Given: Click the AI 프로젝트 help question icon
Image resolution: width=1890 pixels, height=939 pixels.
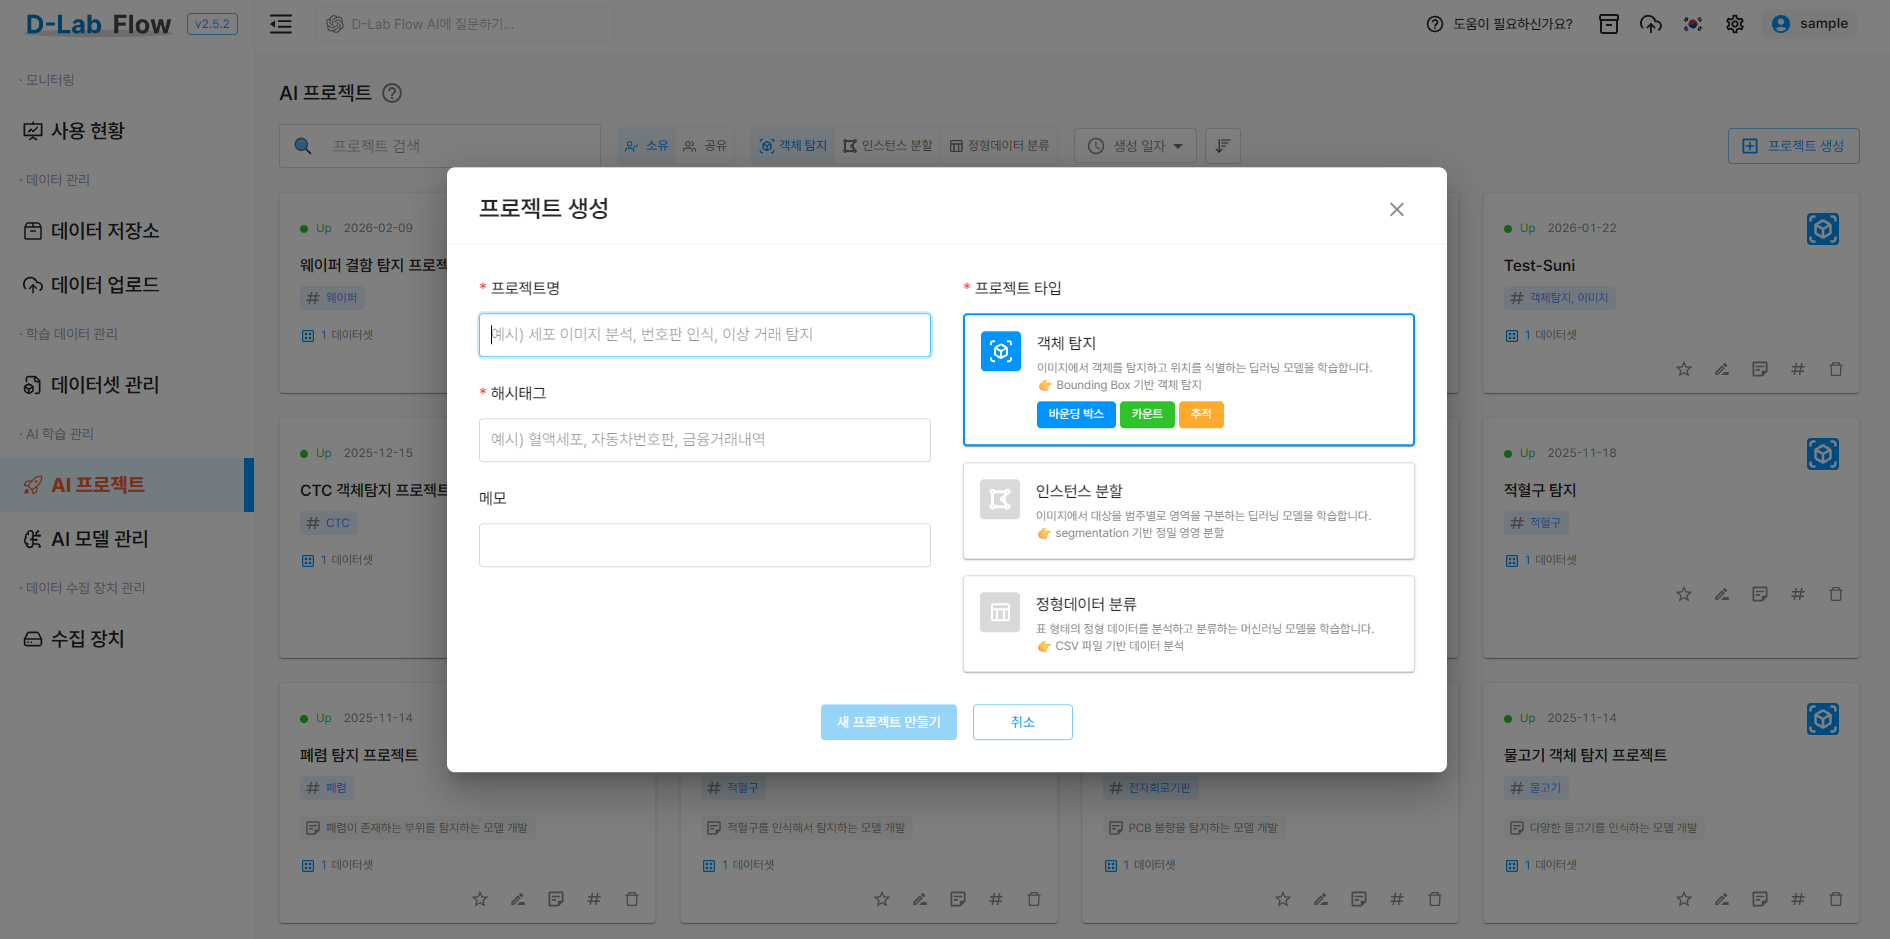Looking at the screenshot, I should [x=392, y=93].
